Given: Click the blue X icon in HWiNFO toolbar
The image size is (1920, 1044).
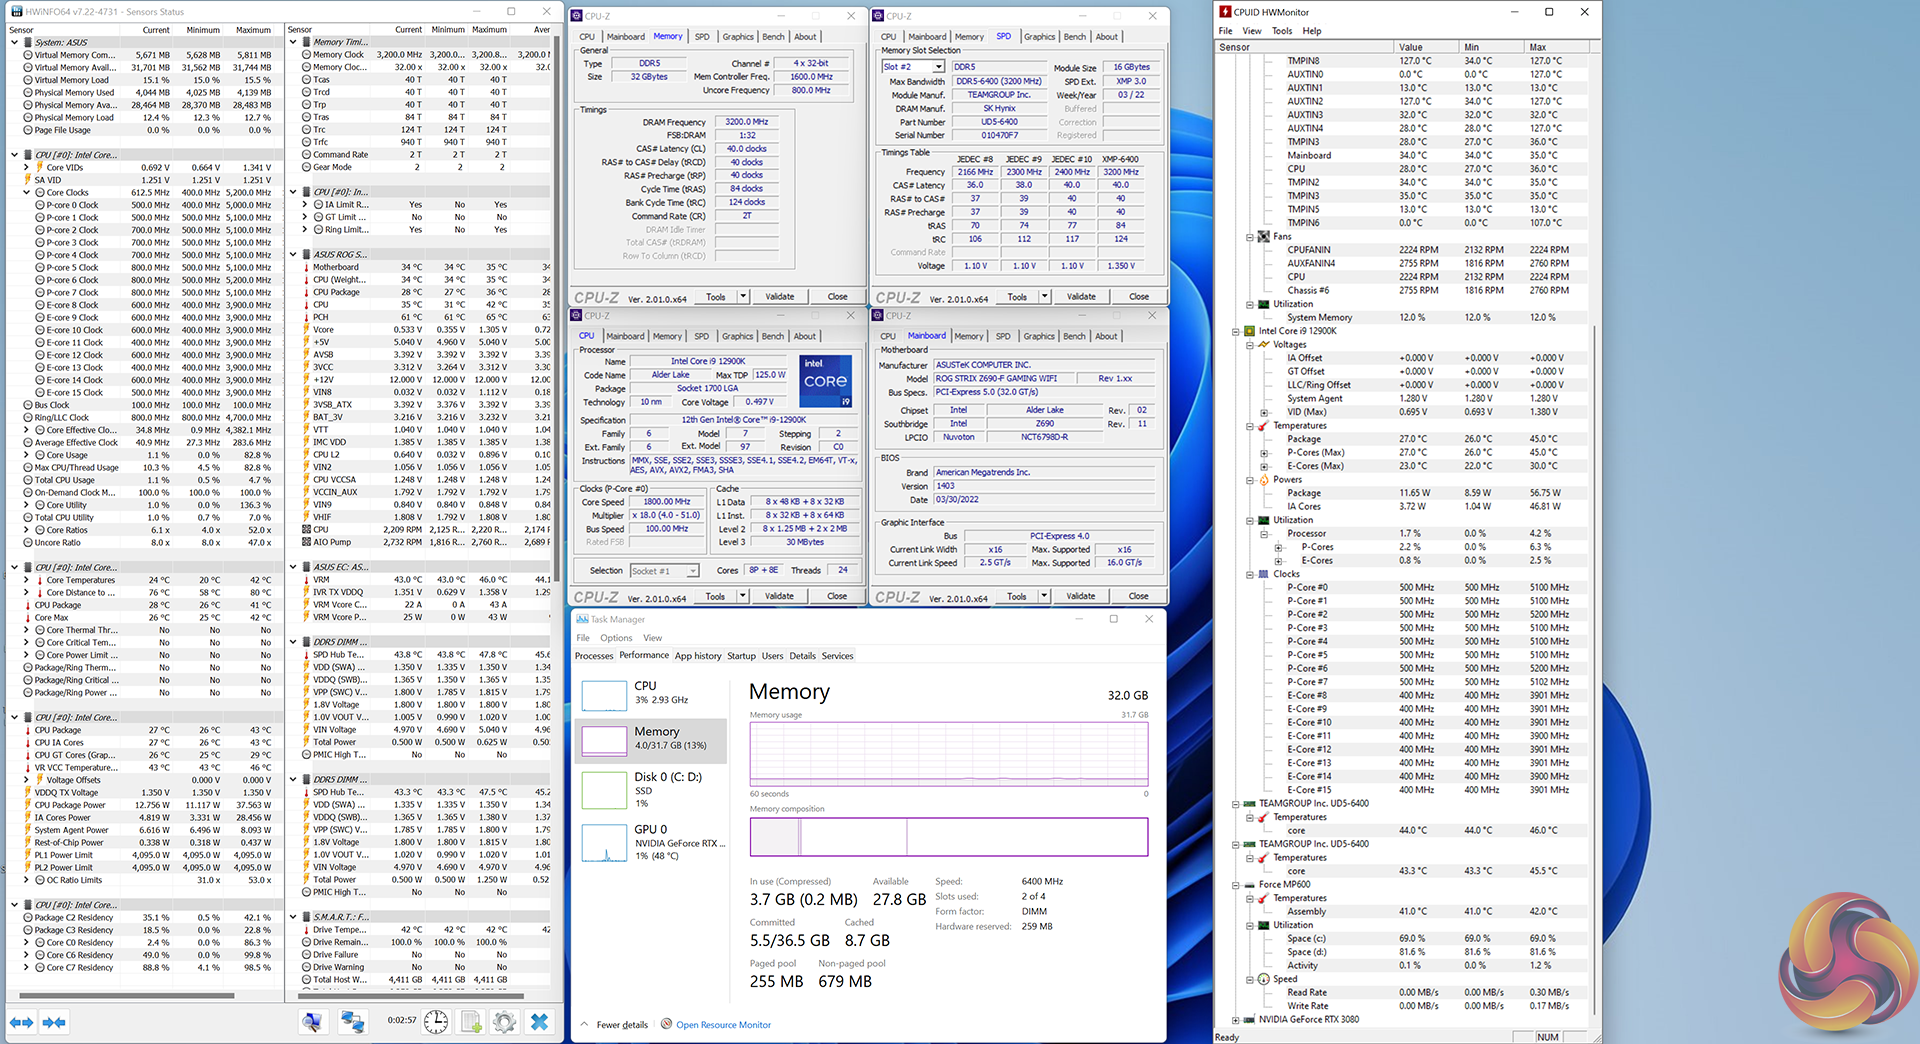Looking at the screenshot, I should pos(540,1021).
